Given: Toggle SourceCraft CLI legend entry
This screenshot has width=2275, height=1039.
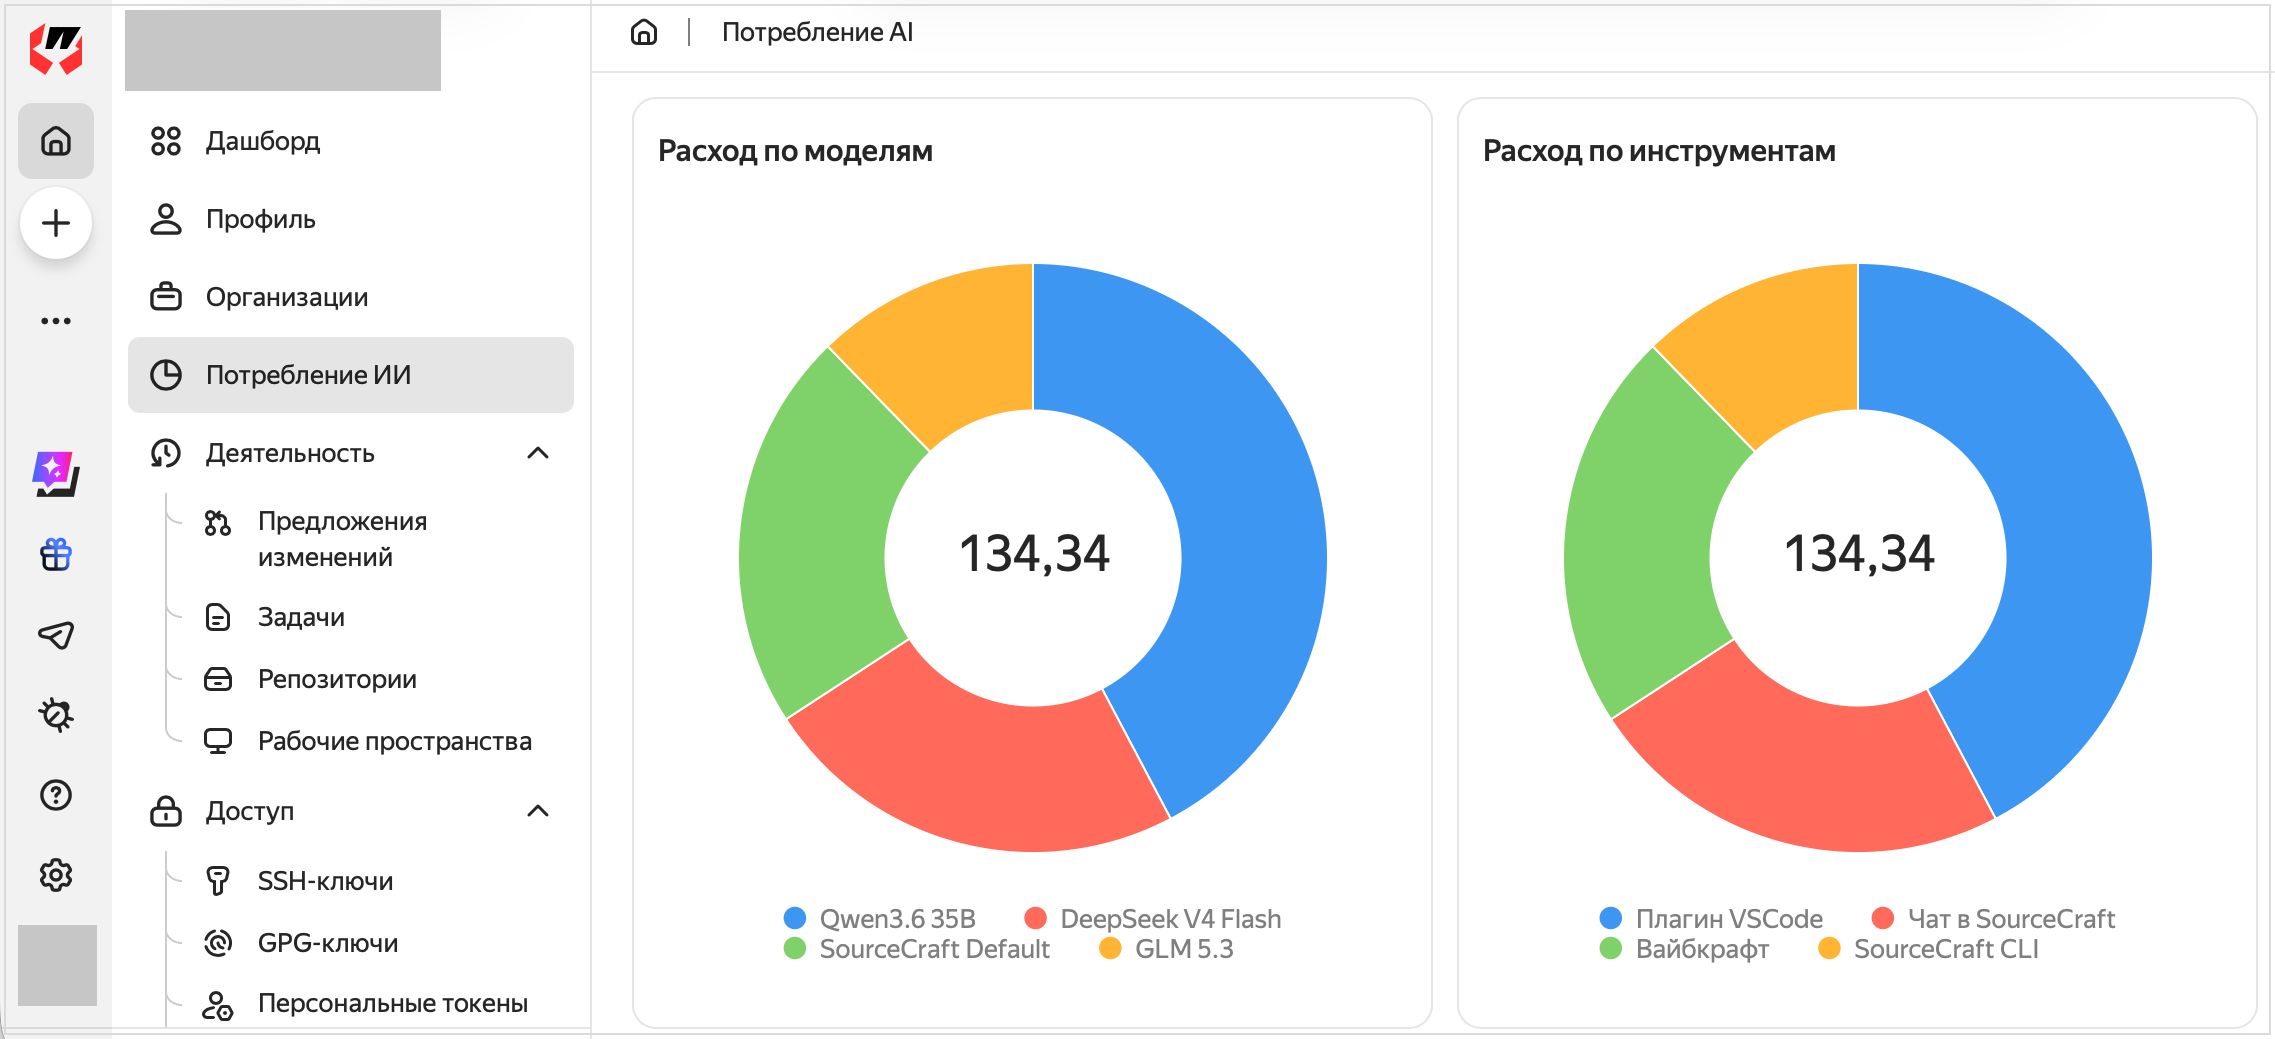Looking at the screenshot, I should point(1928,949).
